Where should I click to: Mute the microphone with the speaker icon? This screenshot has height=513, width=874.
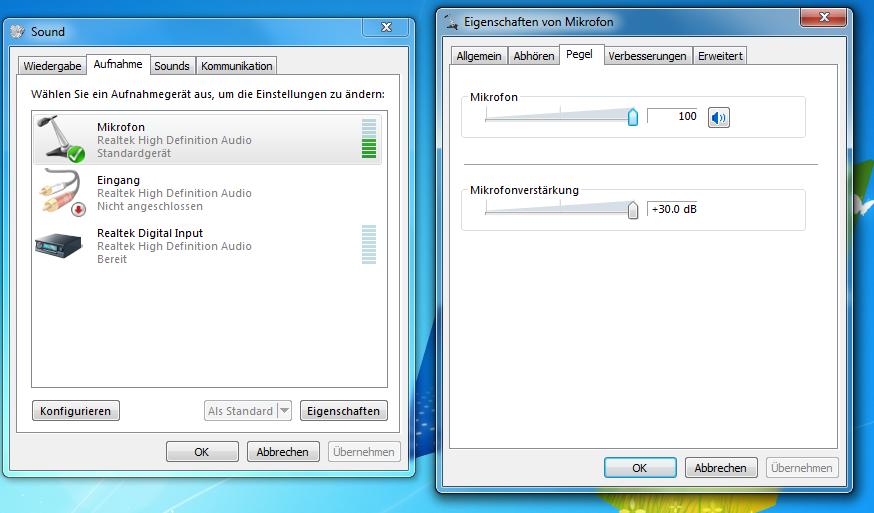click(x=718, y=118)
